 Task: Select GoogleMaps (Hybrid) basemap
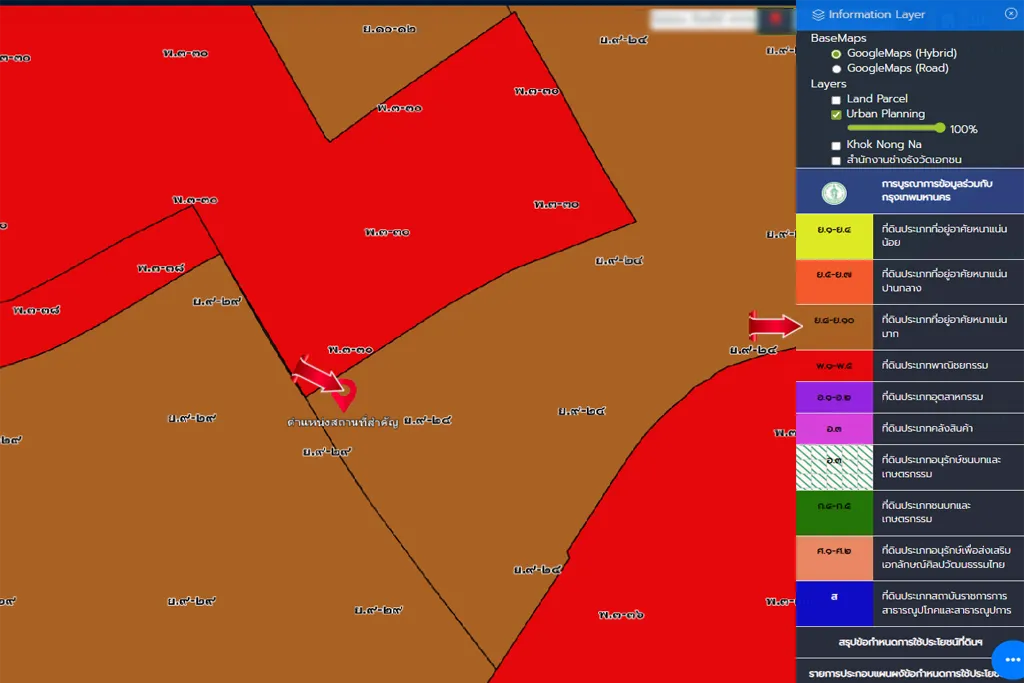836,54
